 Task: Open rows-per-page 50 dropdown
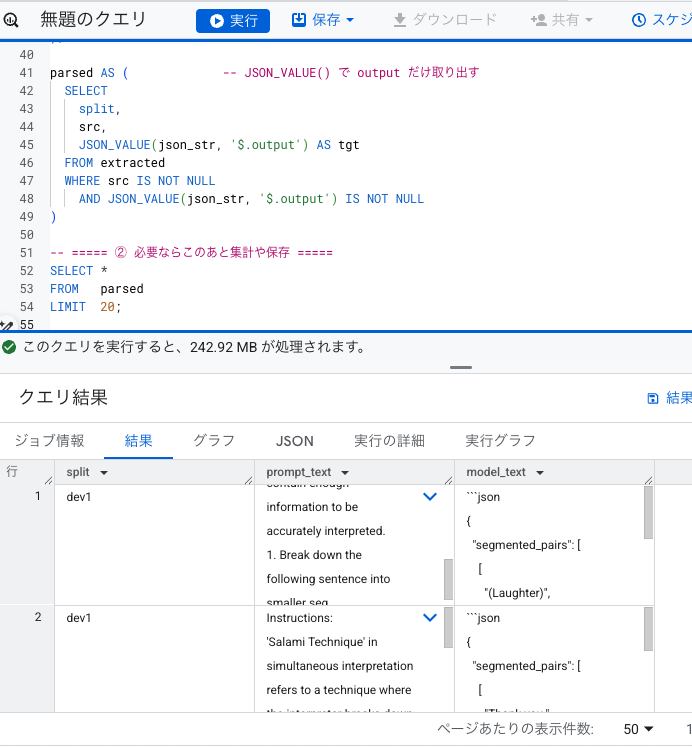click(638, 729)
